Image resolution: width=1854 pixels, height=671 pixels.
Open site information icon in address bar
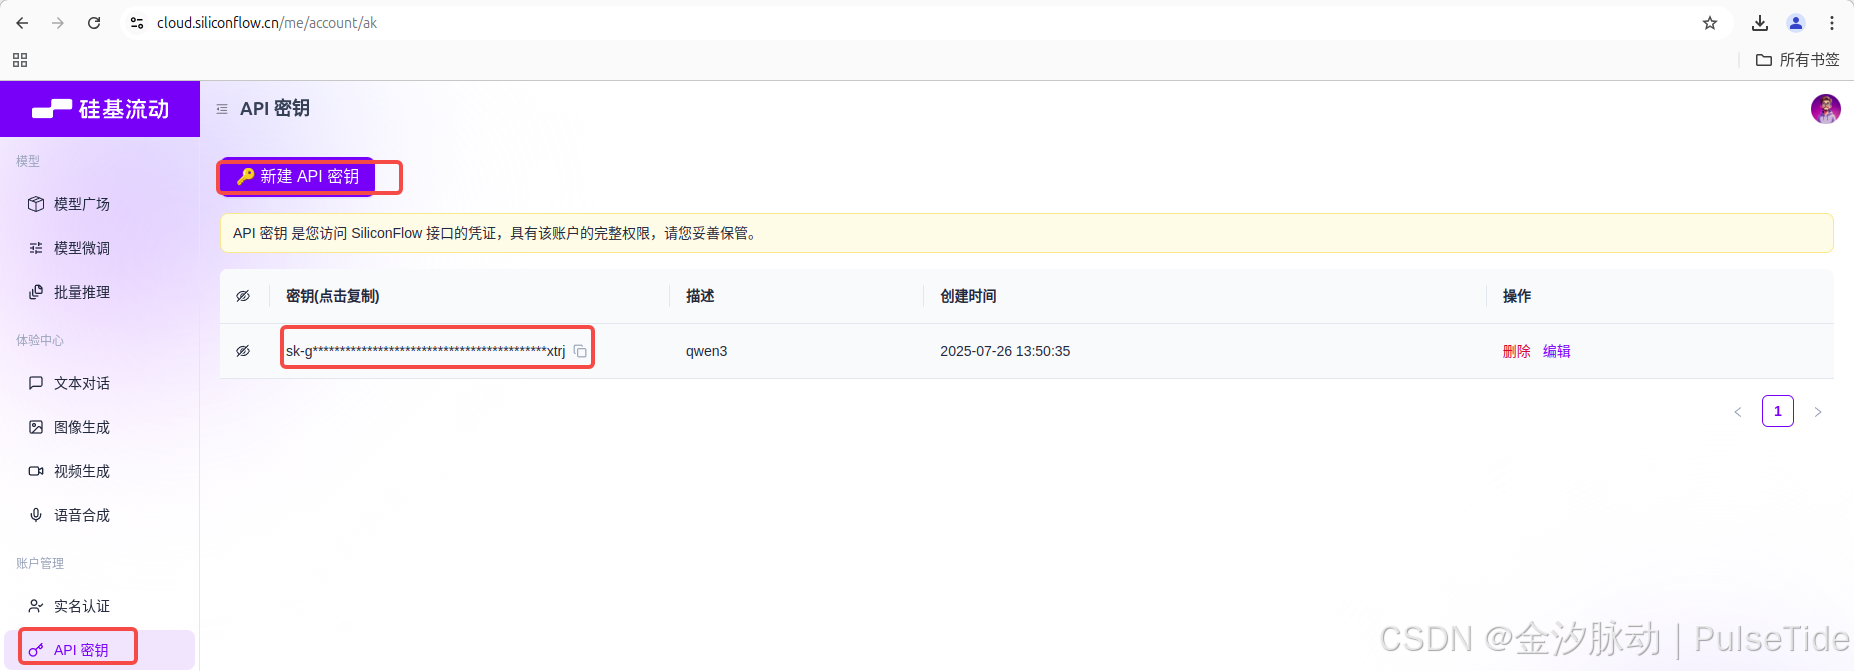click(137, 23)
